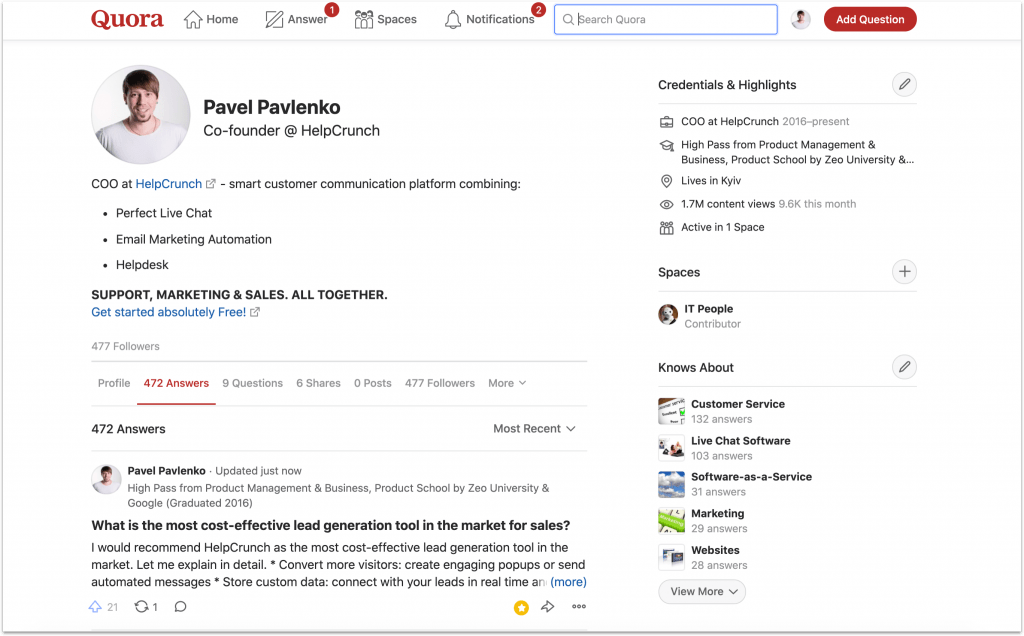Click the Websites topic thumbnail
The height and width of the screenshot is (636, 1024).
[x=671, y=557]
